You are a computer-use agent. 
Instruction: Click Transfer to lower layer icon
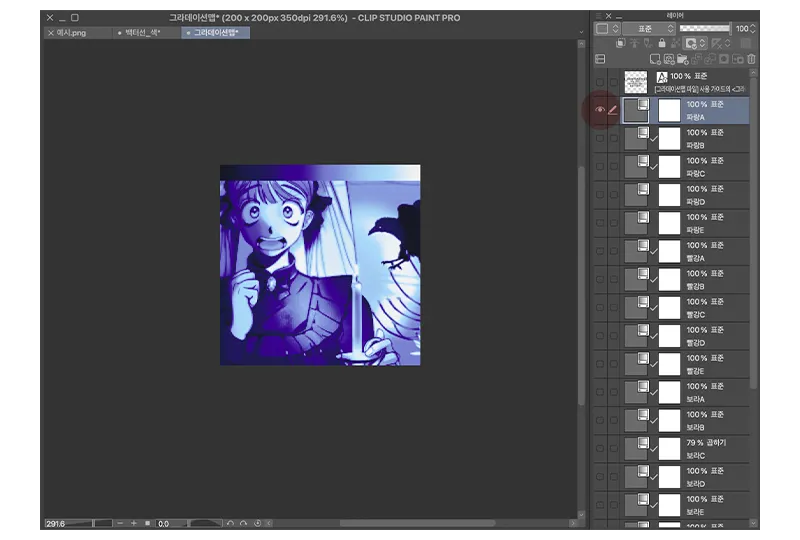pos(696,59)
